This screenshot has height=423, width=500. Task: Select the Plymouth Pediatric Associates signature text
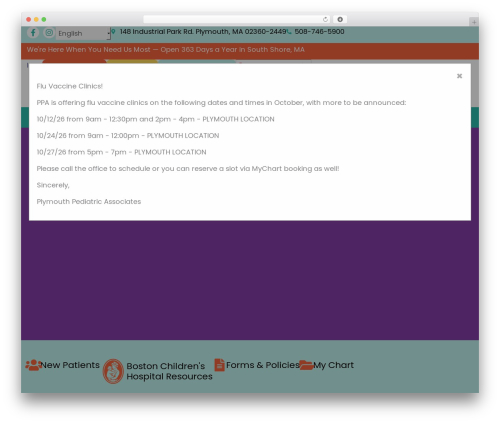pyautogui.click(x=89, y=201)
